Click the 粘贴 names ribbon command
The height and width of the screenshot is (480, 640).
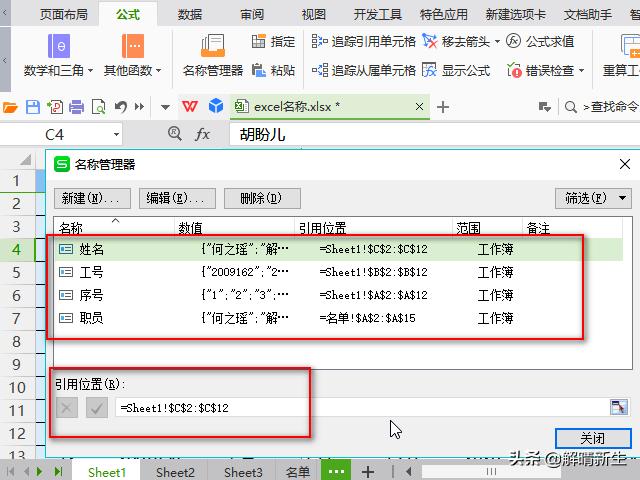(273, 70)
